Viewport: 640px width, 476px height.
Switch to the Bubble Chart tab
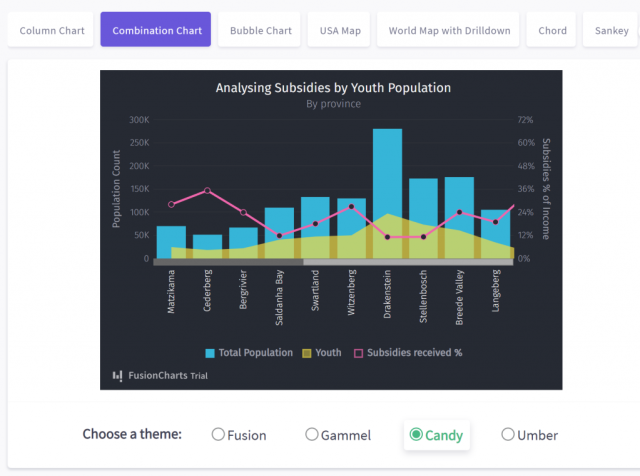261,30
